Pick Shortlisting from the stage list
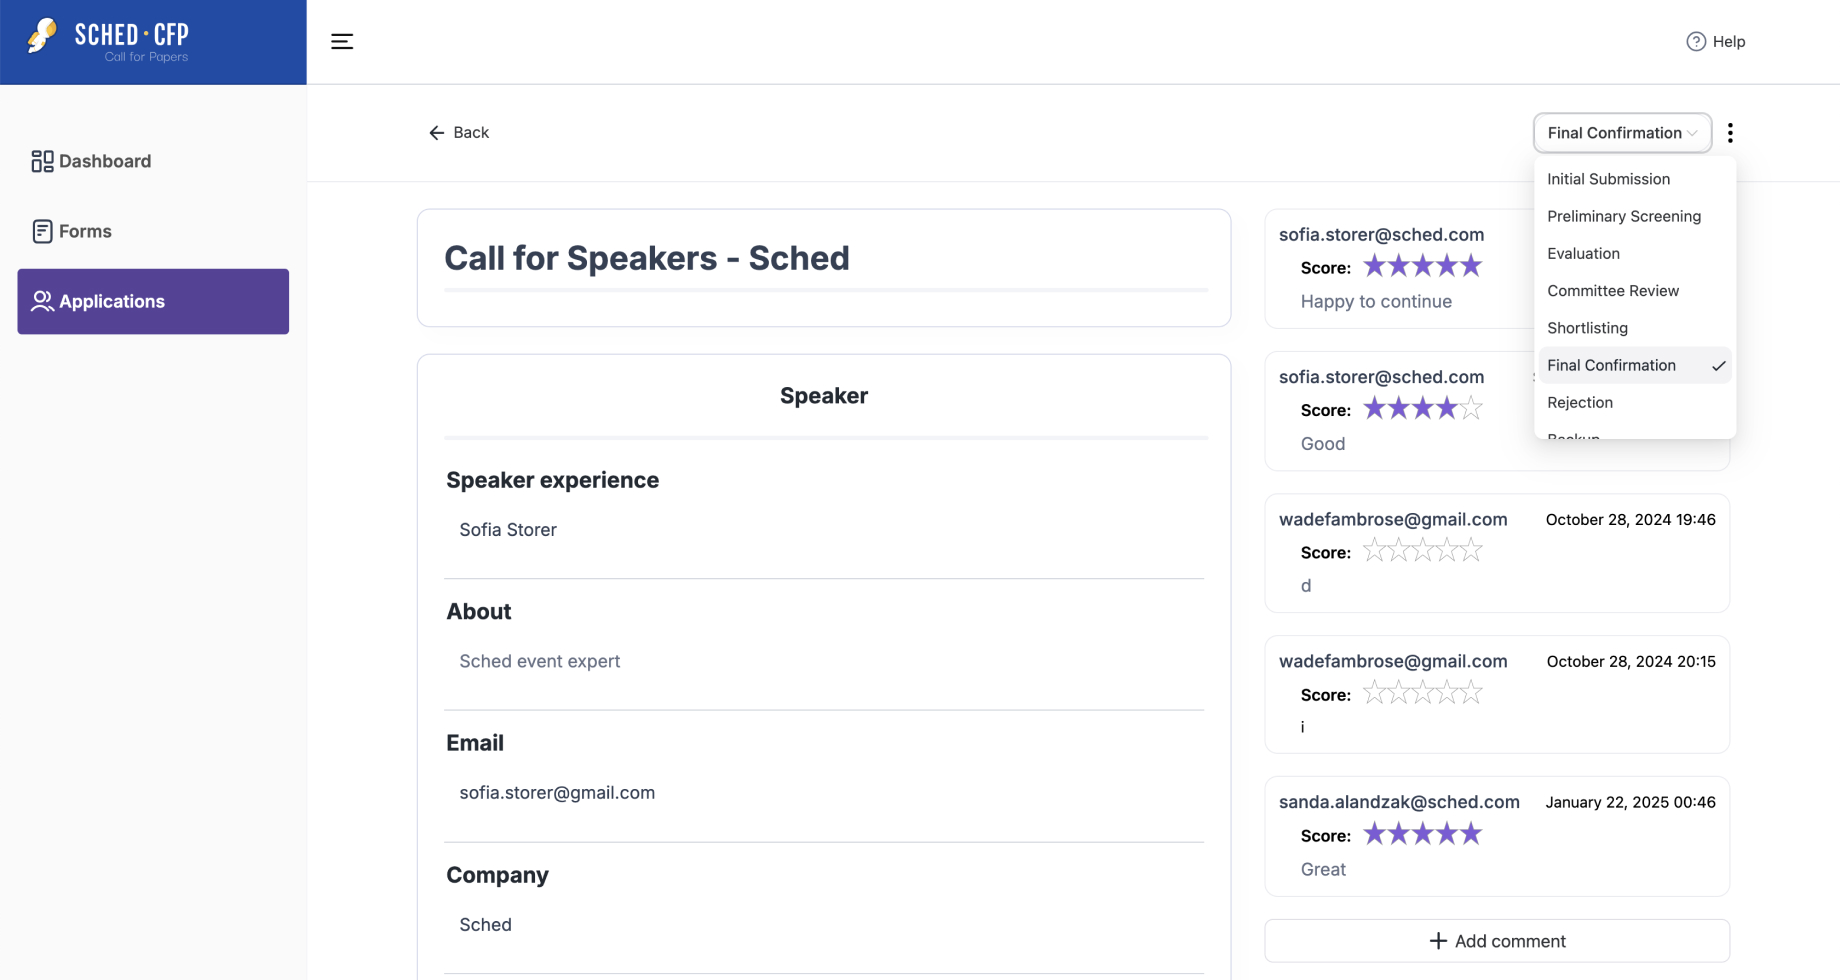Image resolution: width=1840 pixels, height=980 pixels. [x=1634, y=328]
